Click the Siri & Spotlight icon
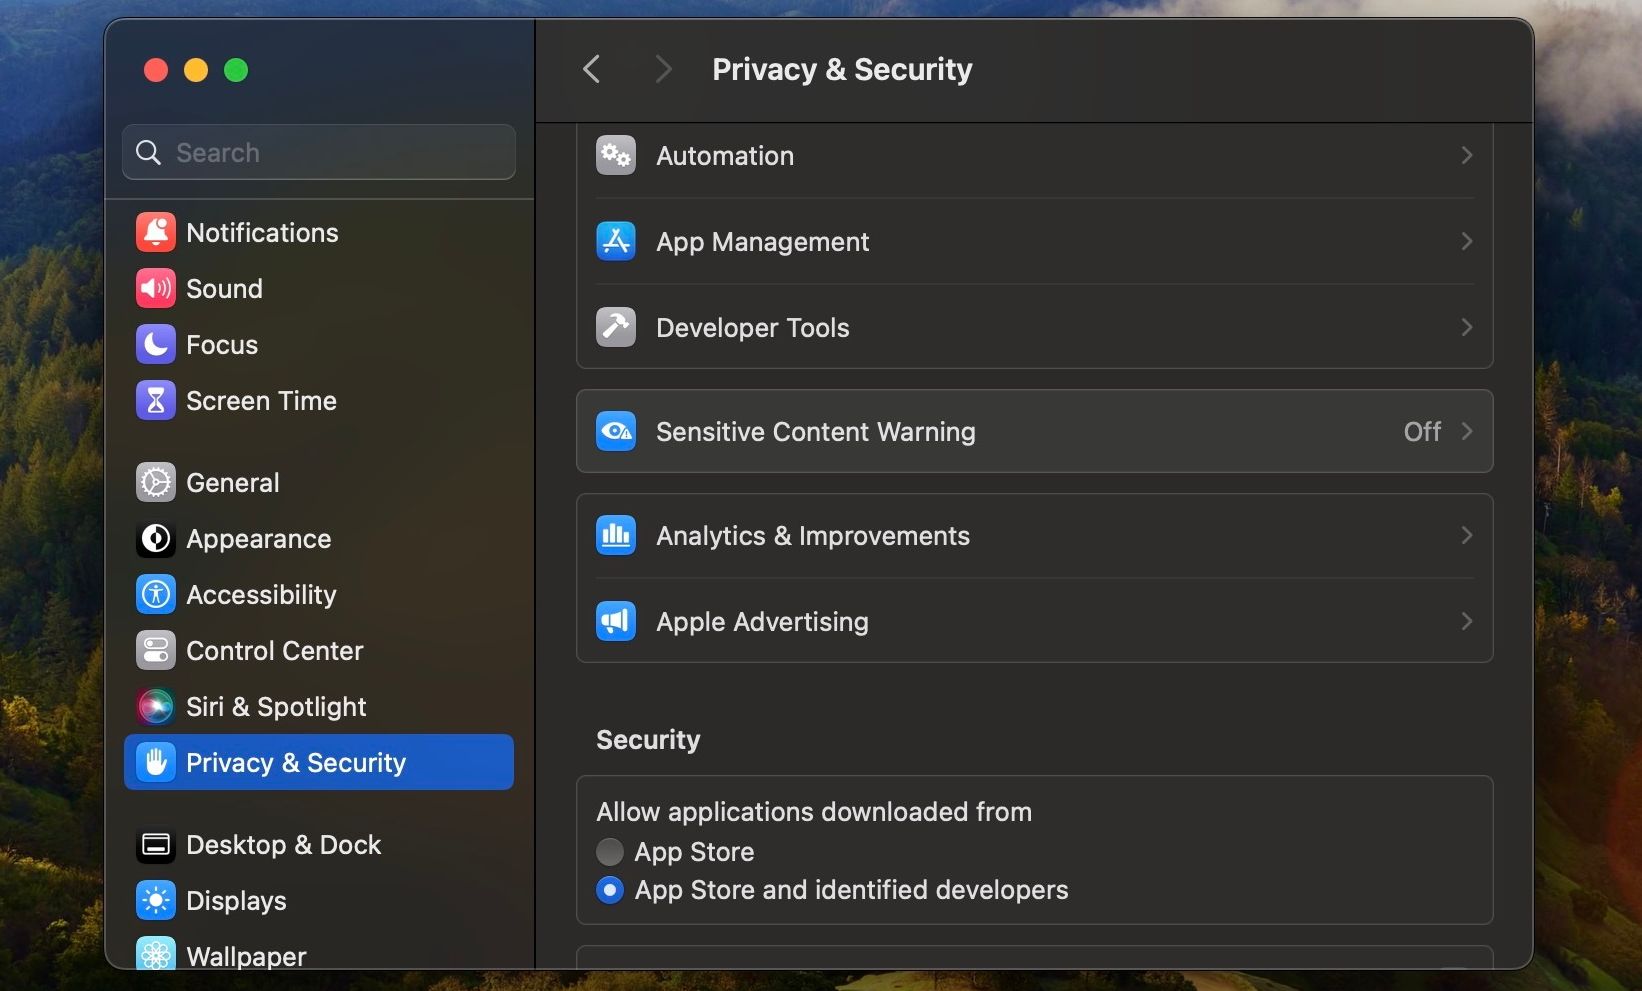This screenshot has width=1642, height=991. [155, 706]
